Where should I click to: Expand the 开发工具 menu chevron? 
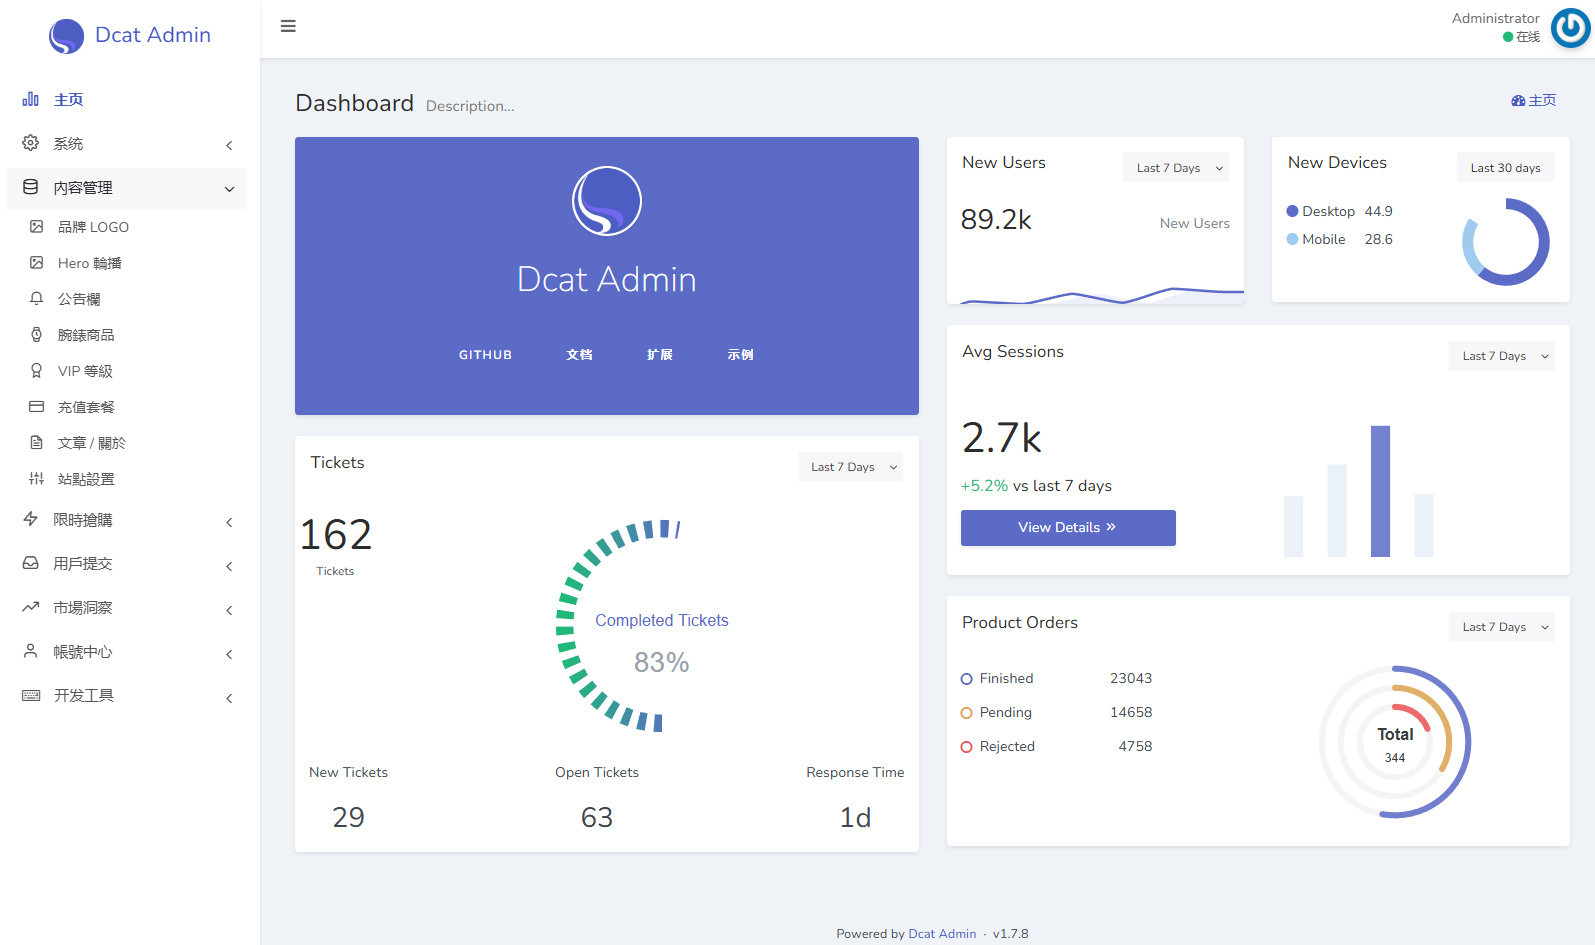click(229, 698)
